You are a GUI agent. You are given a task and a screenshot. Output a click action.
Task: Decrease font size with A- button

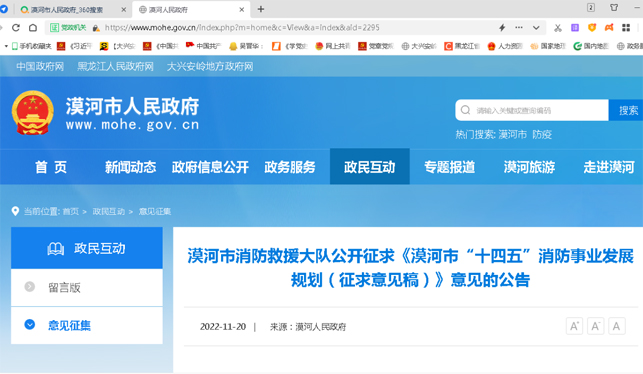pos(595,326)
